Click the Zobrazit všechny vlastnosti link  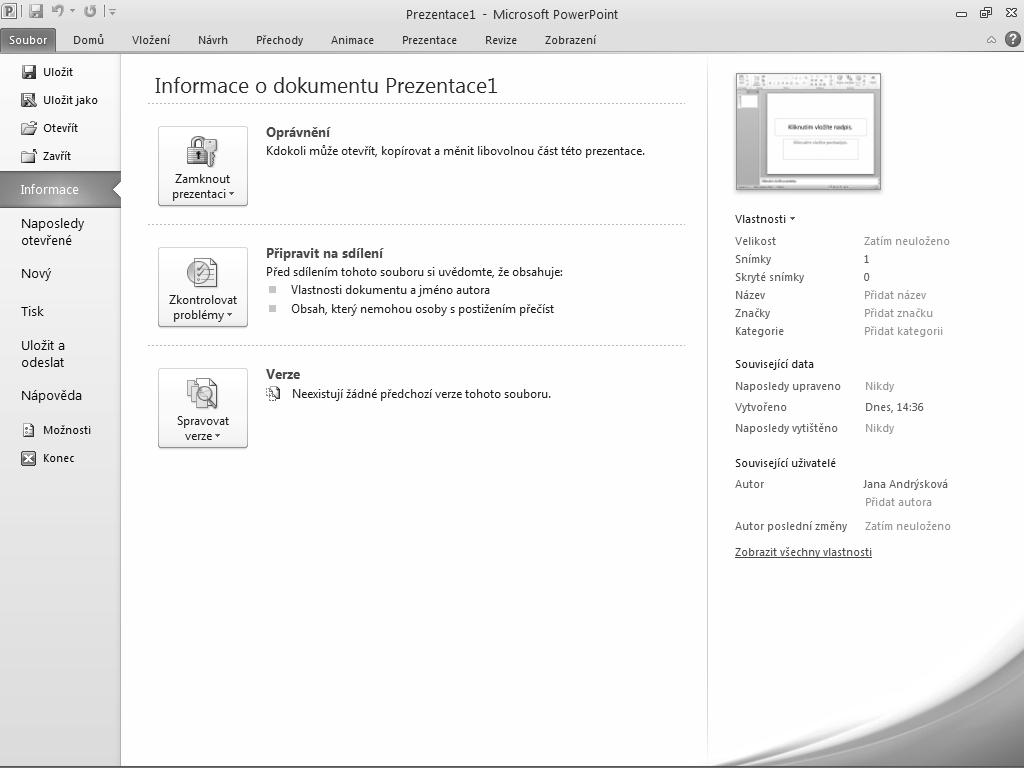[x=803, y=552]
